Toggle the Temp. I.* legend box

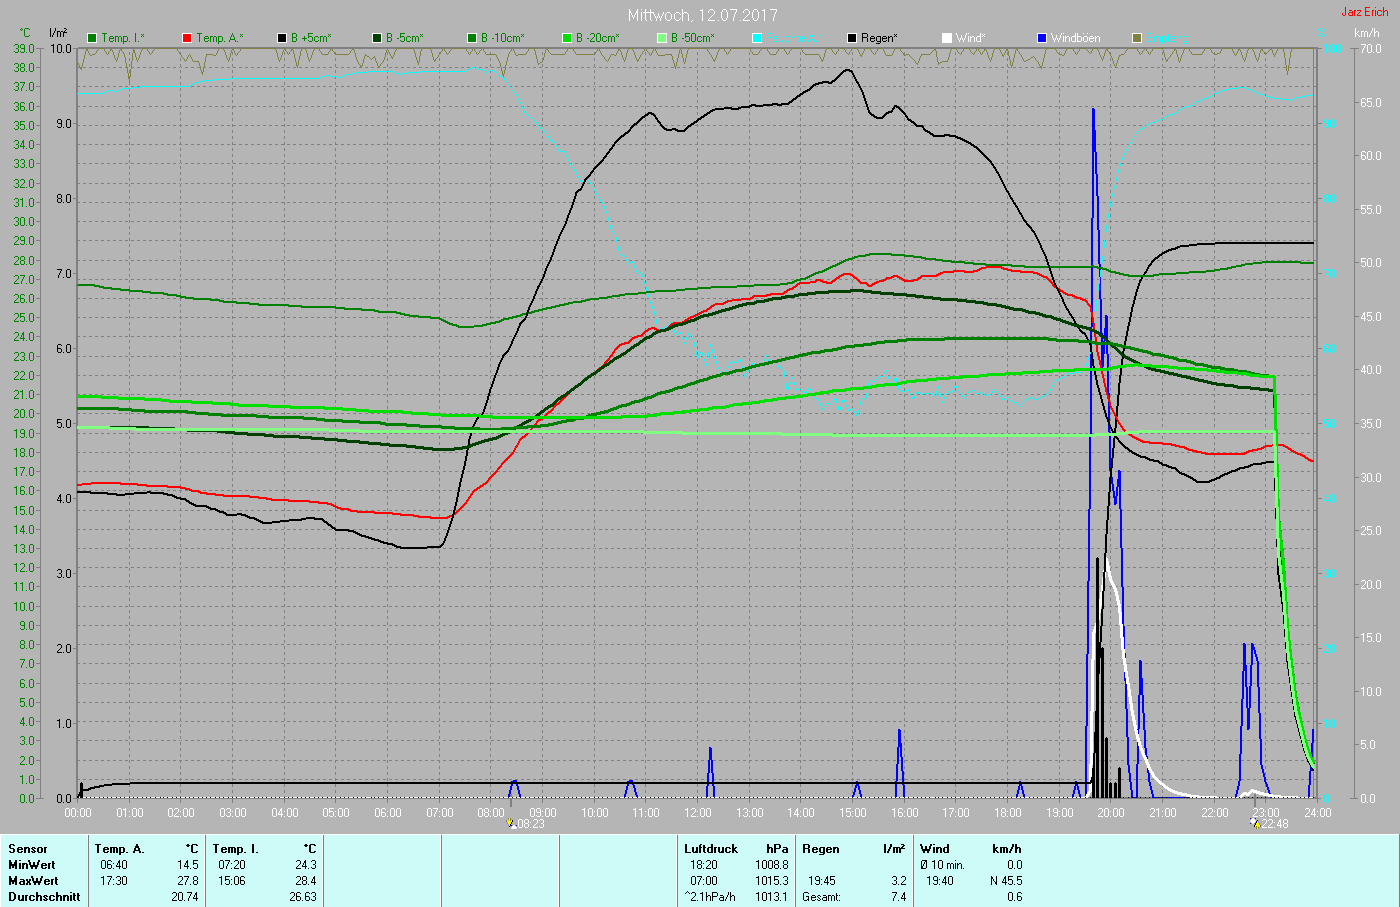pyautogui.click(x=93, y=38)
